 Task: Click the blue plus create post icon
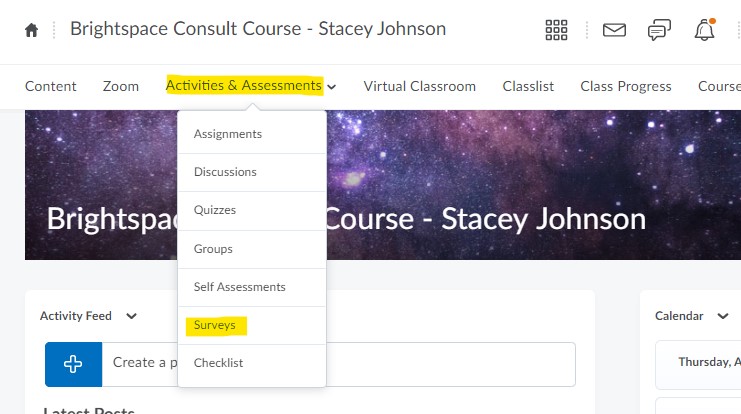(73, 364)
